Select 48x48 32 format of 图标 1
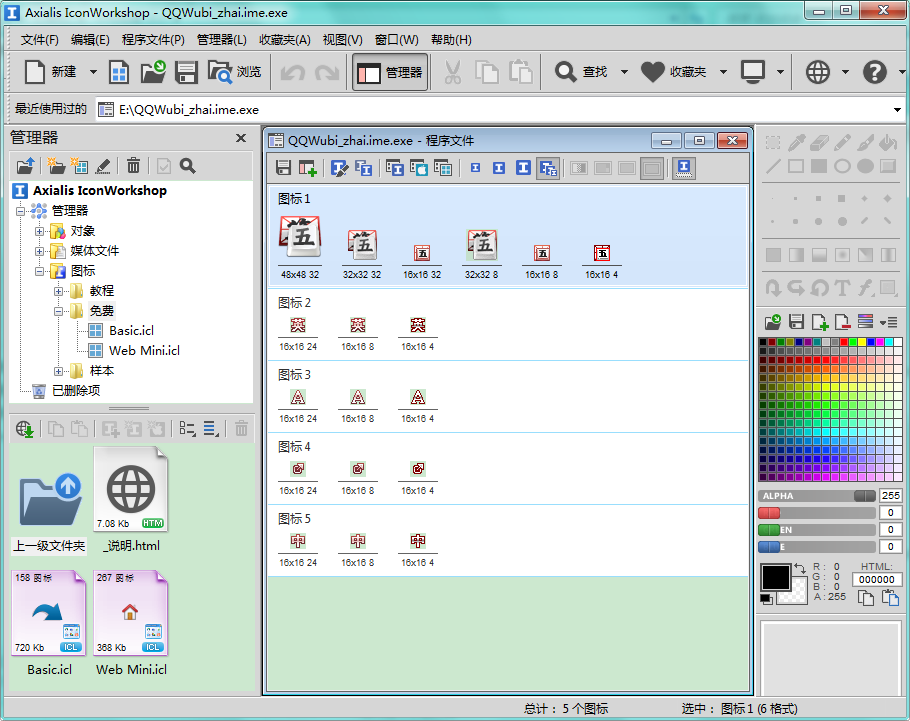Viewport: 910px width, 721px height. pyautogui.click(x=300, y=248)
